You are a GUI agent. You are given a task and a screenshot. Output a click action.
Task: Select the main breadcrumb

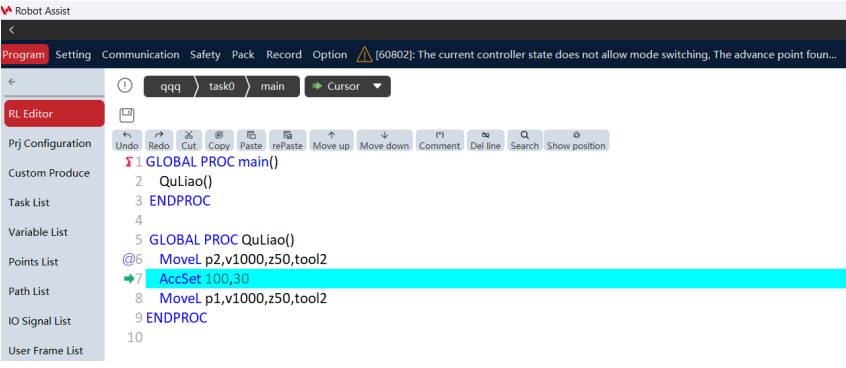click(x=272, y=86)
